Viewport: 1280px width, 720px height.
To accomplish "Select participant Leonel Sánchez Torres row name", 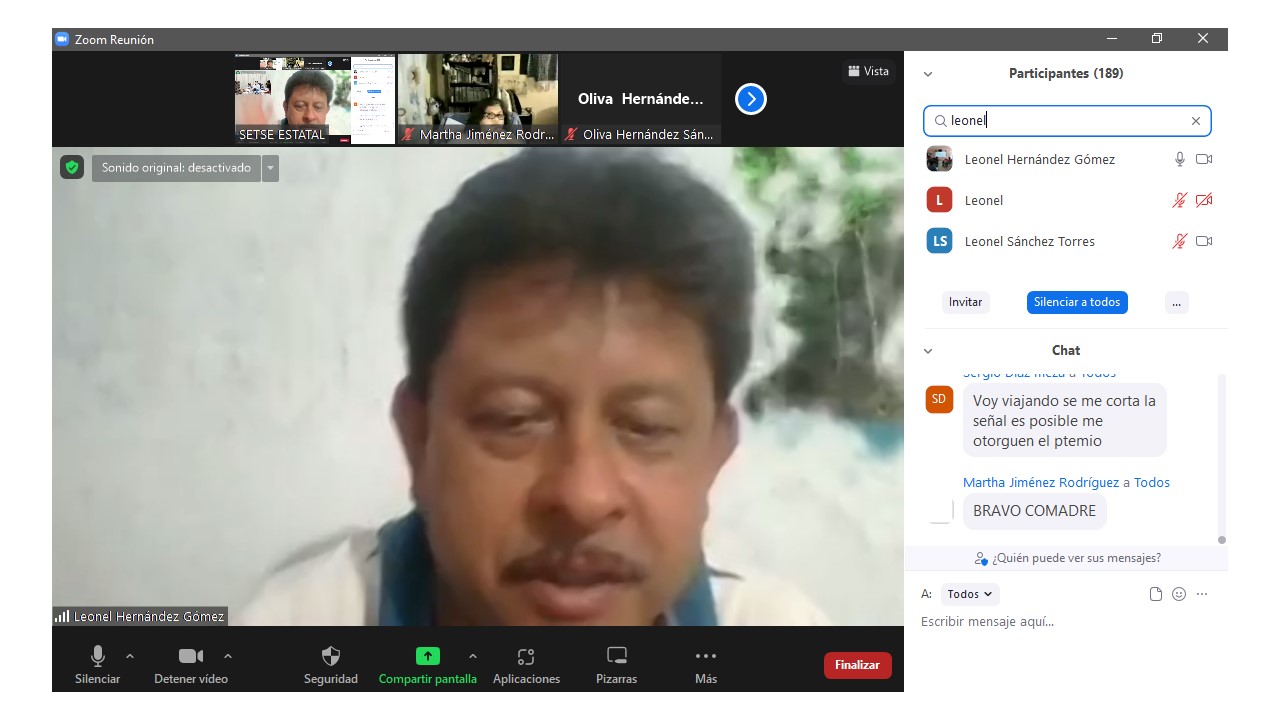I will [x=1030, y=241].
